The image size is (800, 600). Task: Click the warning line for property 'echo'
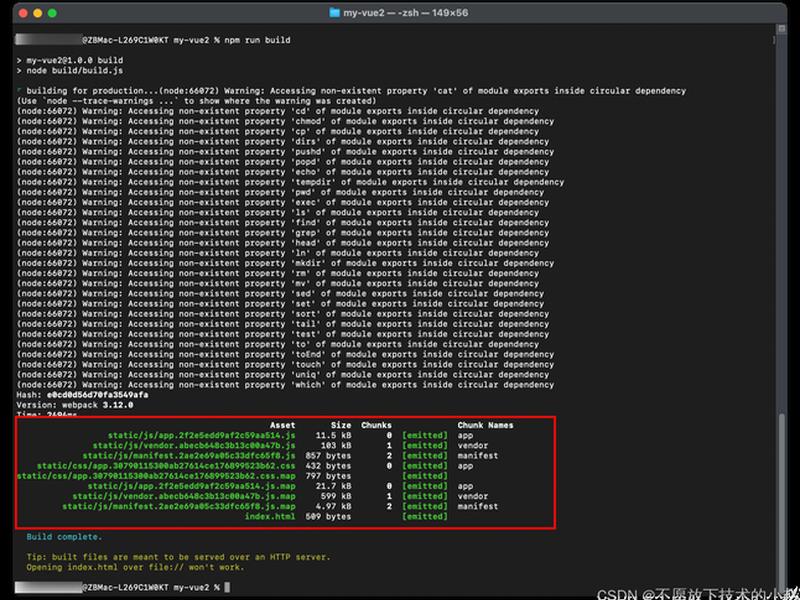coord(283,172)
